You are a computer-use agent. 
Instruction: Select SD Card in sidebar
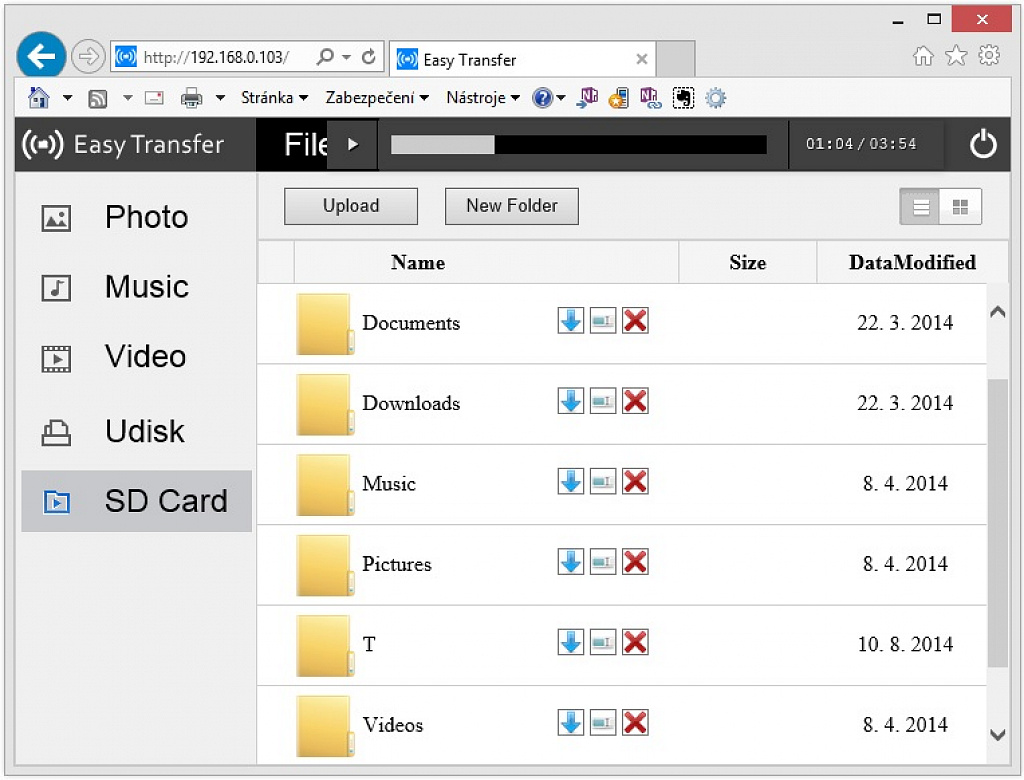(x=136, y=501)
